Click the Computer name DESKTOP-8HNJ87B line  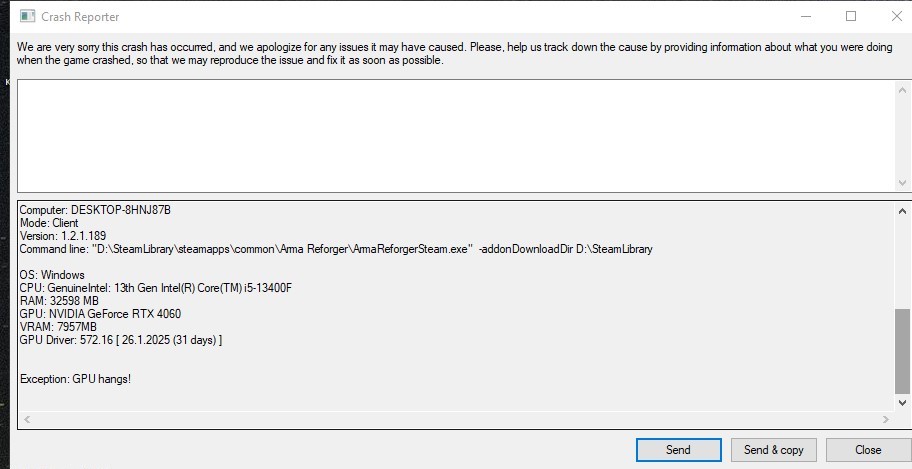[95, 210]
